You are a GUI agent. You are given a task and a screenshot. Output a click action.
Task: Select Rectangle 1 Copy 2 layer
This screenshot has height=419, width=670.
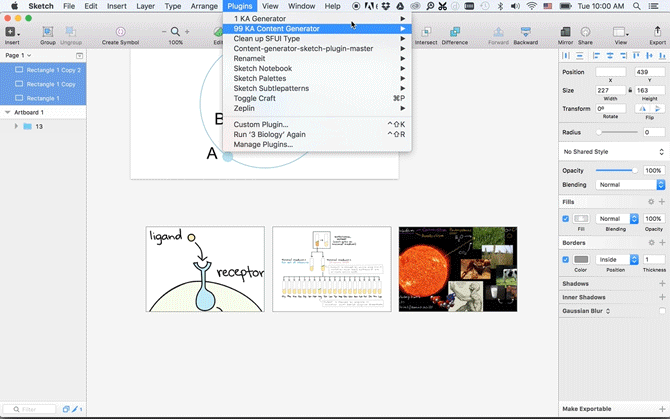[x=43, y=70]
